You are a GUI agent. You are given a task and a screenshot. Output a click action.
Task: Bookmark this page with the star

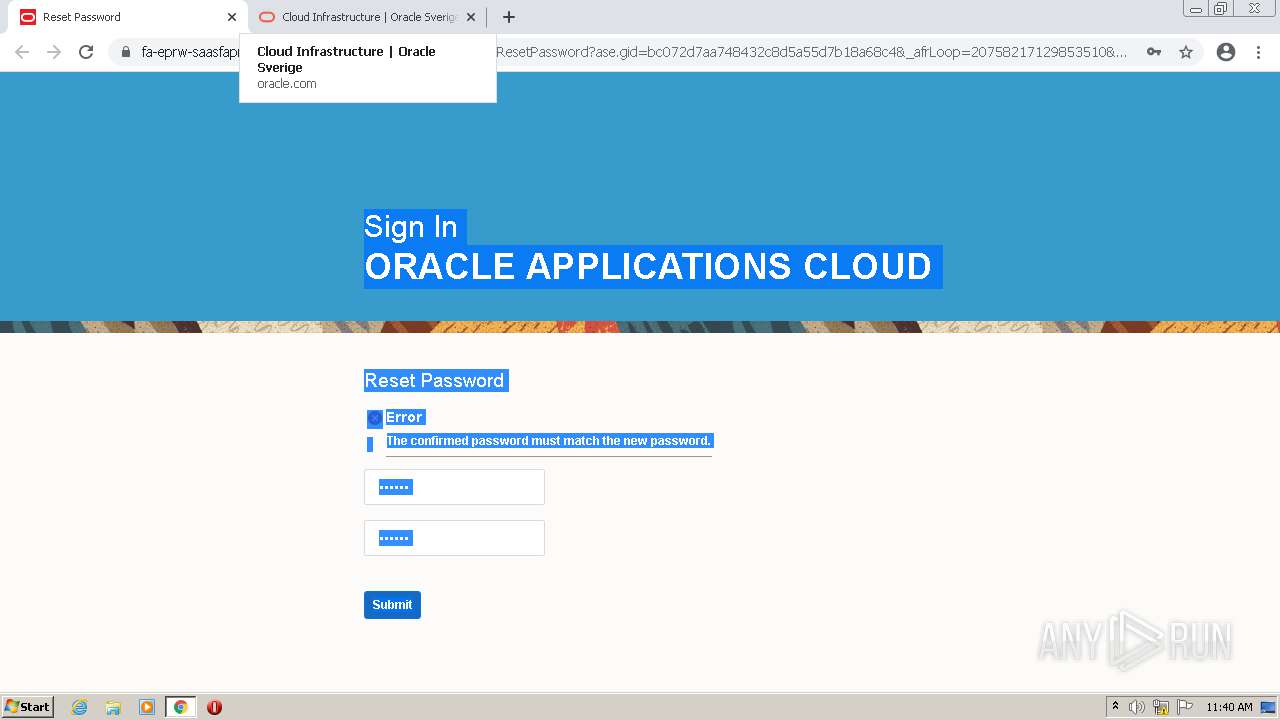pos(1186,52)
